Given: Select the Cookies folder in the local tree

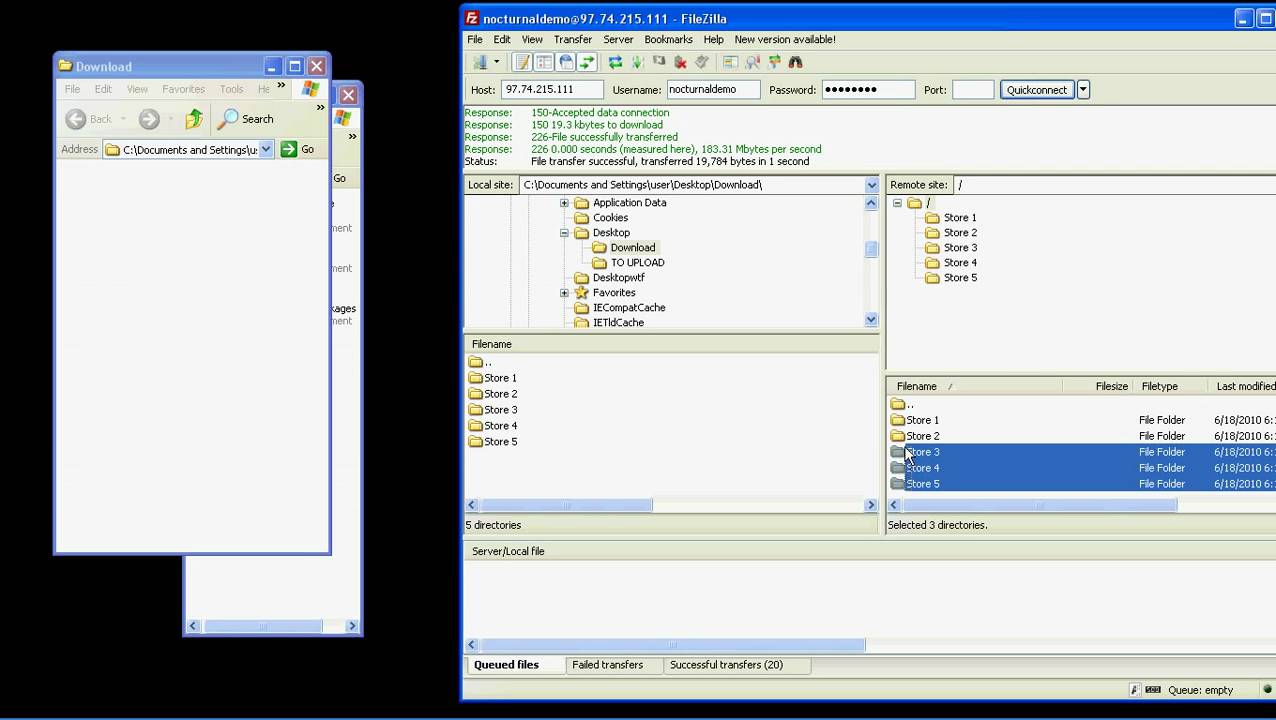Looking at the screenshot, I should click(610, 218).
